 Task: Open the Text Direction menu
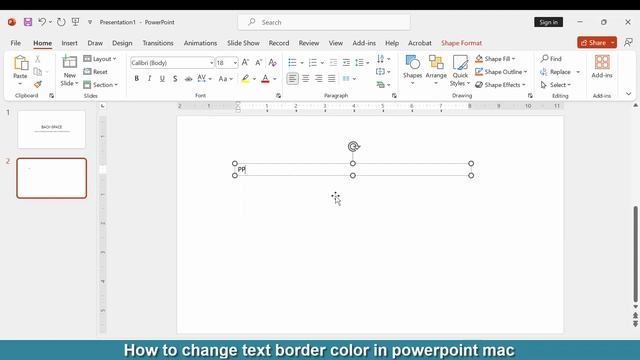pyautogui.click(x=383, y=59)
